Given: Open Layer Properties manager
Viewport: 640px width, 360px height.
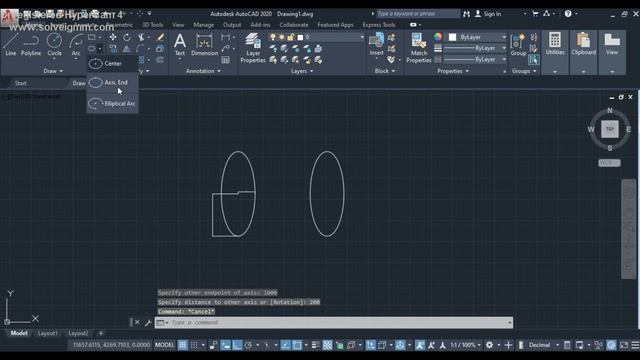Looking at the screenshot, I should click(x=253, y=48).
